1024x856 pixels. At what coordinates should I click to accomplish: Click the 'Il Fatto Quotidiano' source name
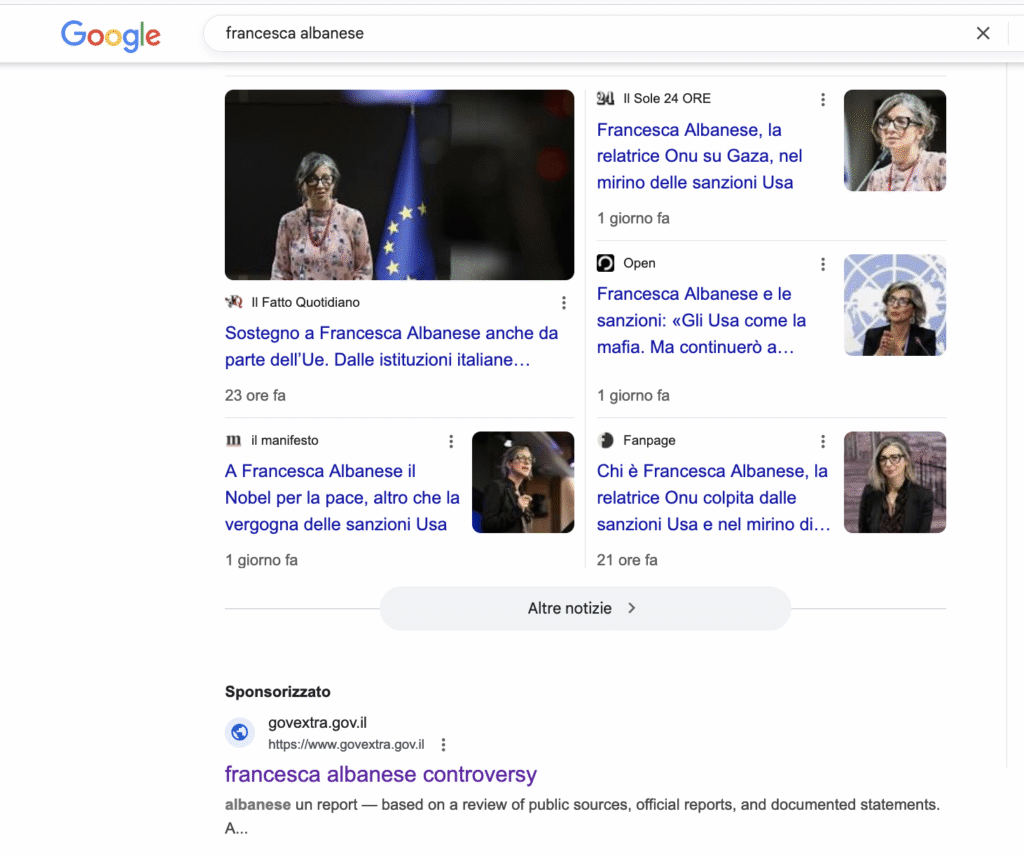click(306, 302)
